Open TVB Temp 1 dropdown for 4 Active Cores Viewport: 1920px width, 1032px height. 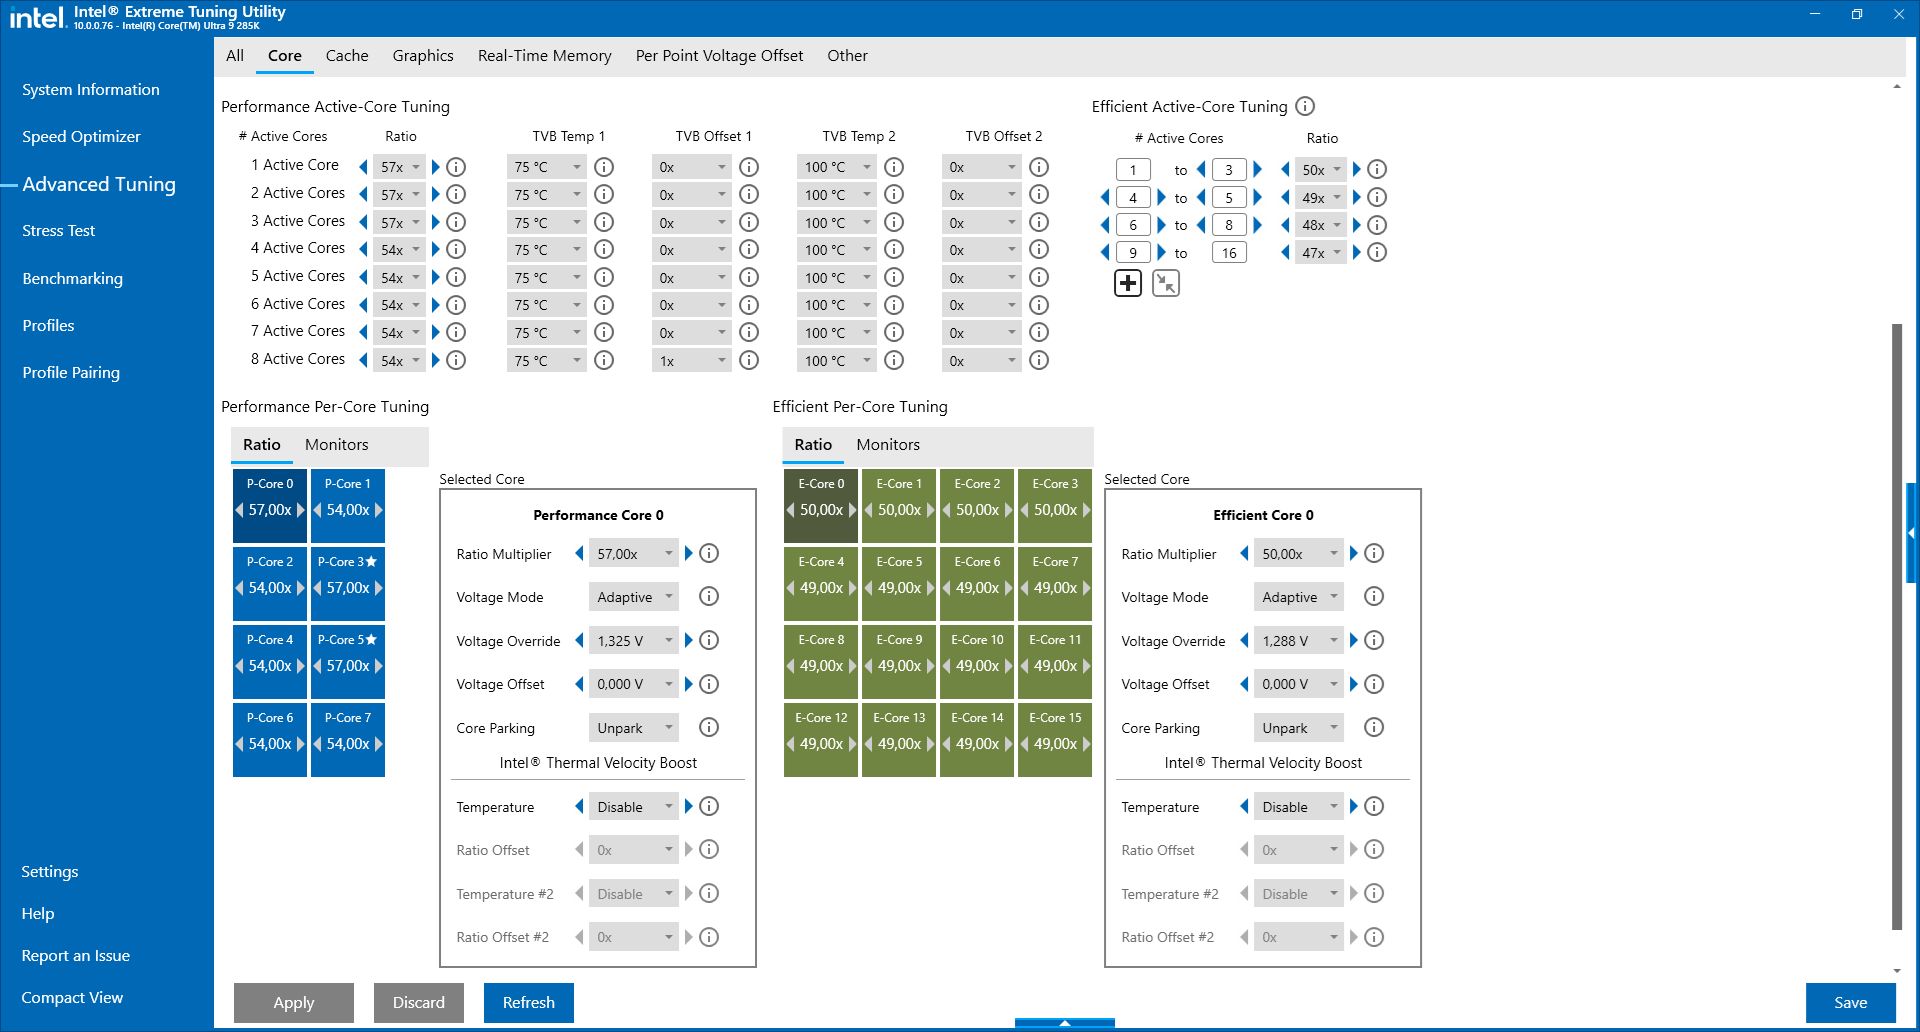547,250
